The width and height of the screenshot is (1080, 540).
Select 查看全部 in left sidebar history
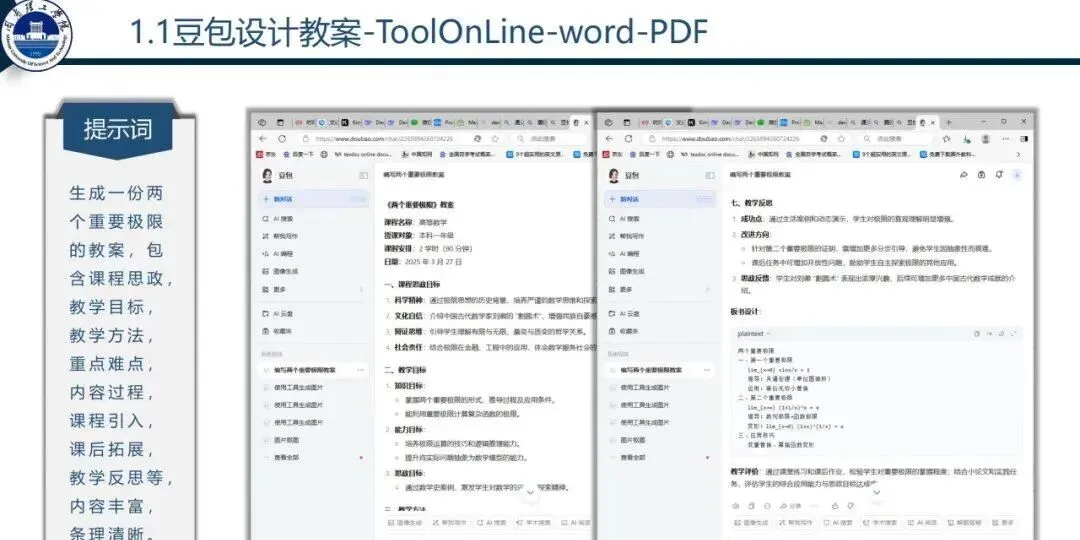pyautogui.click(x=287, y=457)
